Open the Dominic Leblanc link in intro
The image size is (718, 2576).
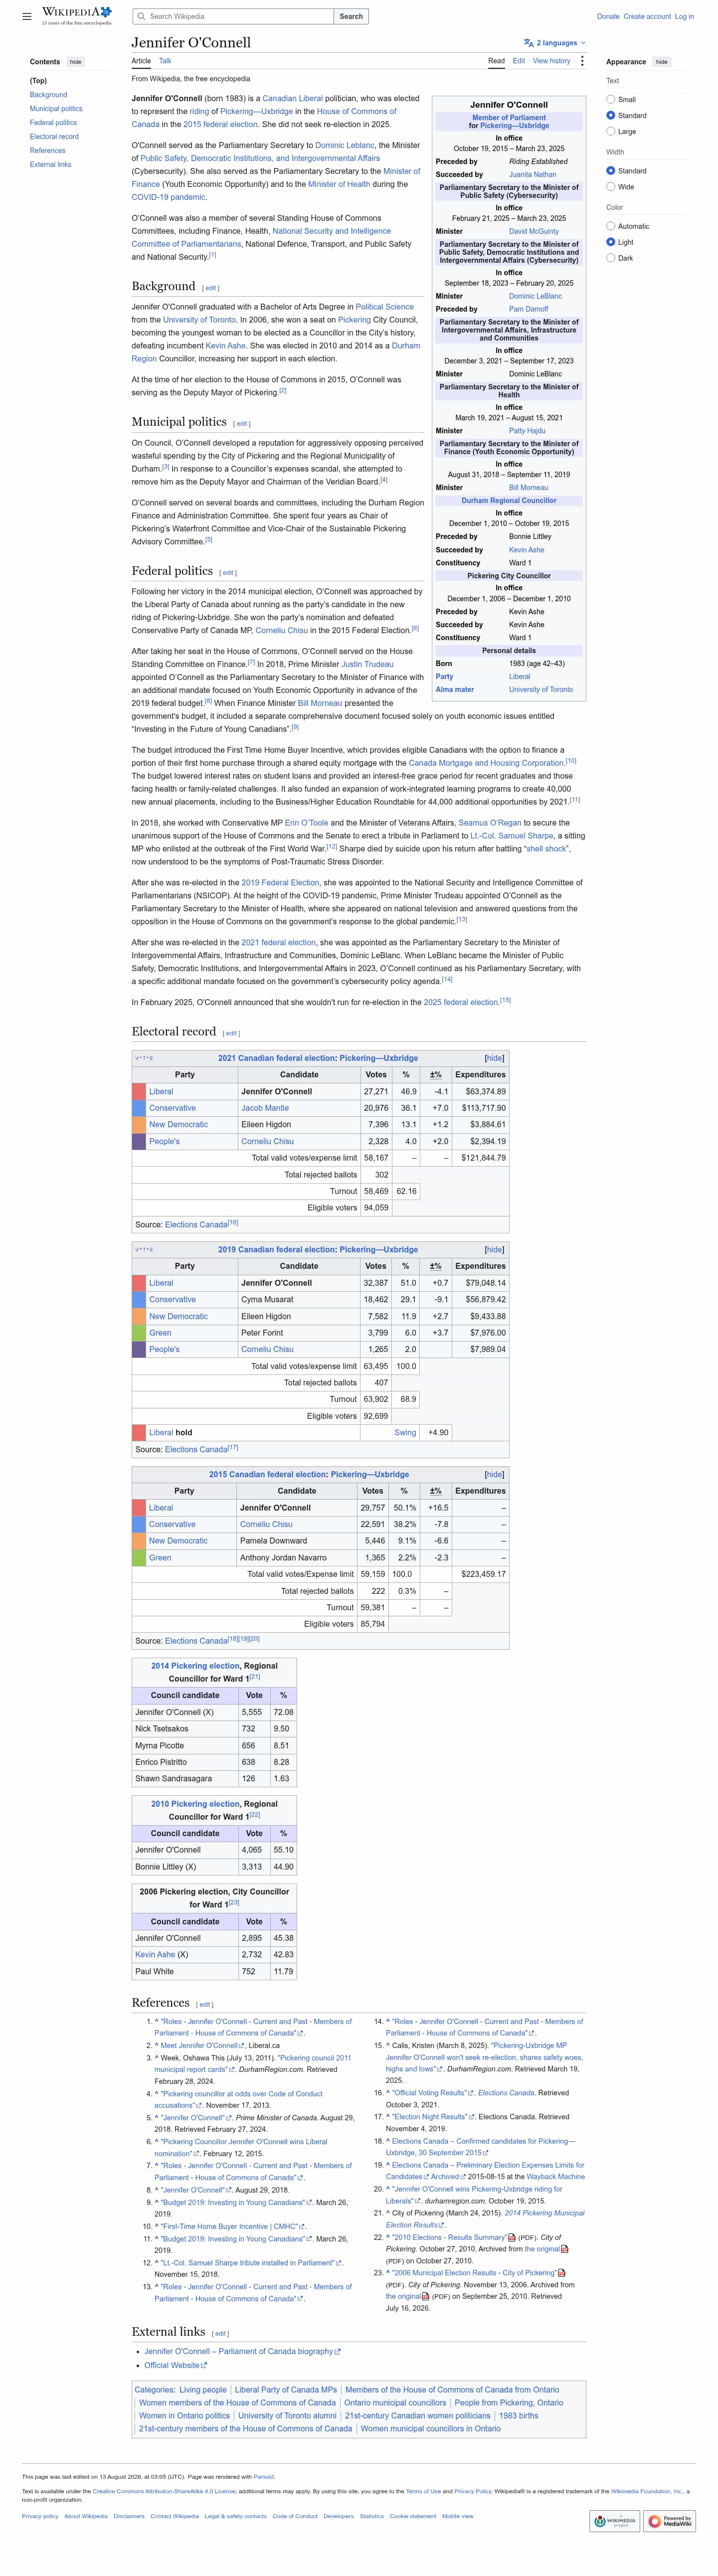tap(345, 145)
